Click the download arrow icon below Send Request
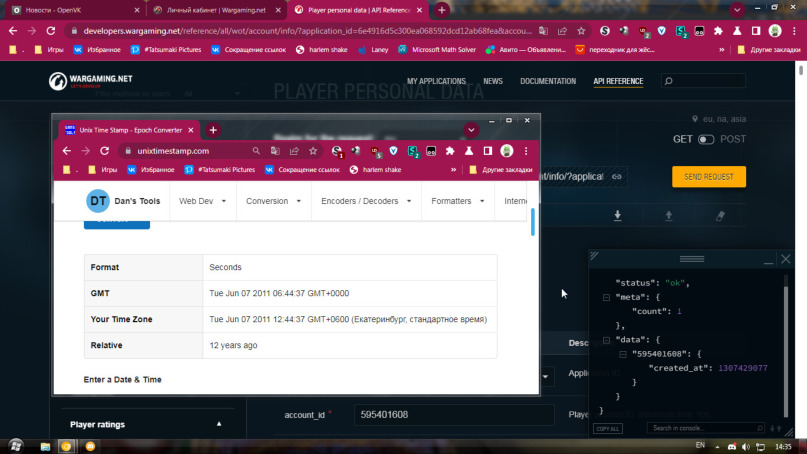Screen dimensions: 807x454 (618, 216)
